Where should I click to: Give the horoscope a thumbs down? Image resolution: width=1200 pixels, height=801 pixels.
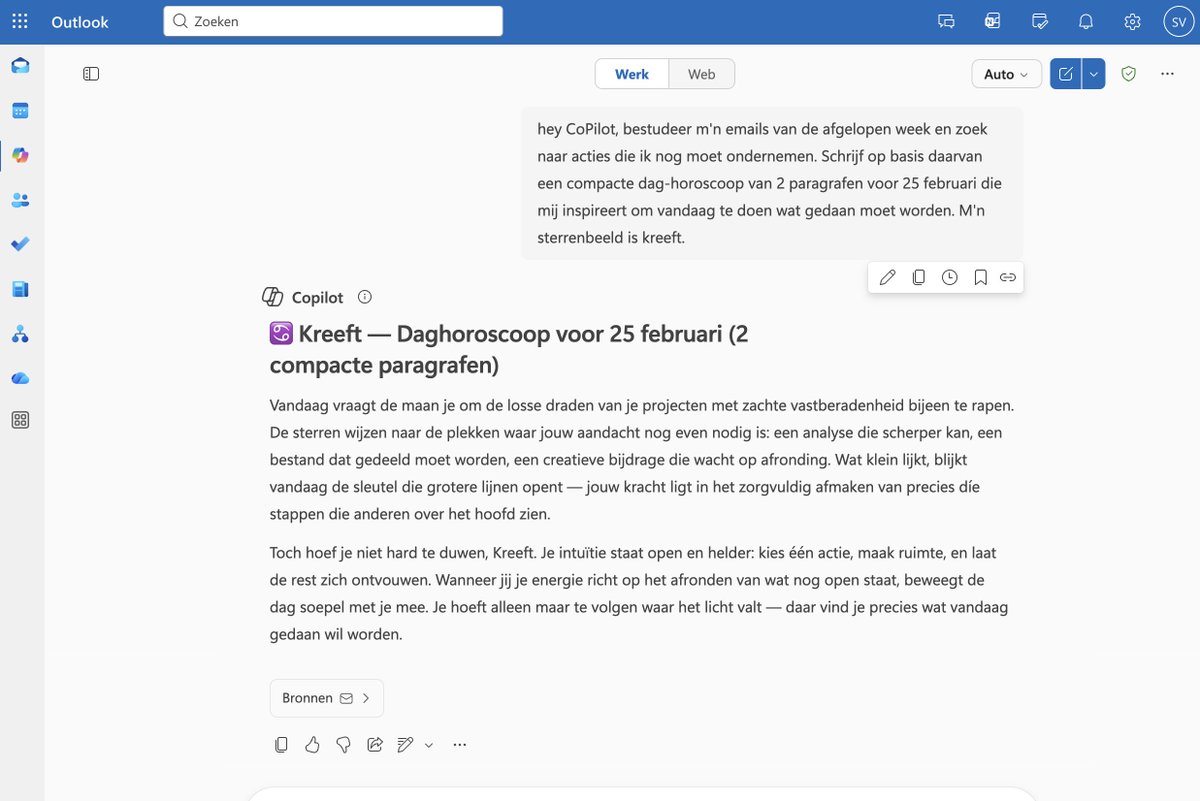click(343, 744)
